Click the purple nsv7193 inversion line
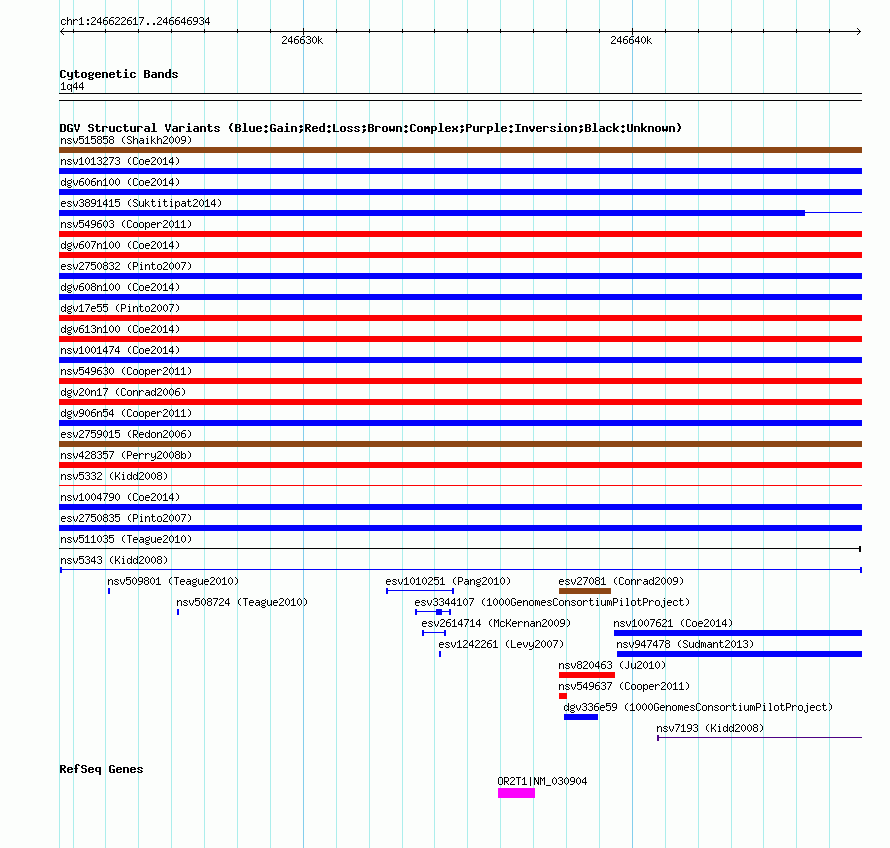 pos(759,738)
